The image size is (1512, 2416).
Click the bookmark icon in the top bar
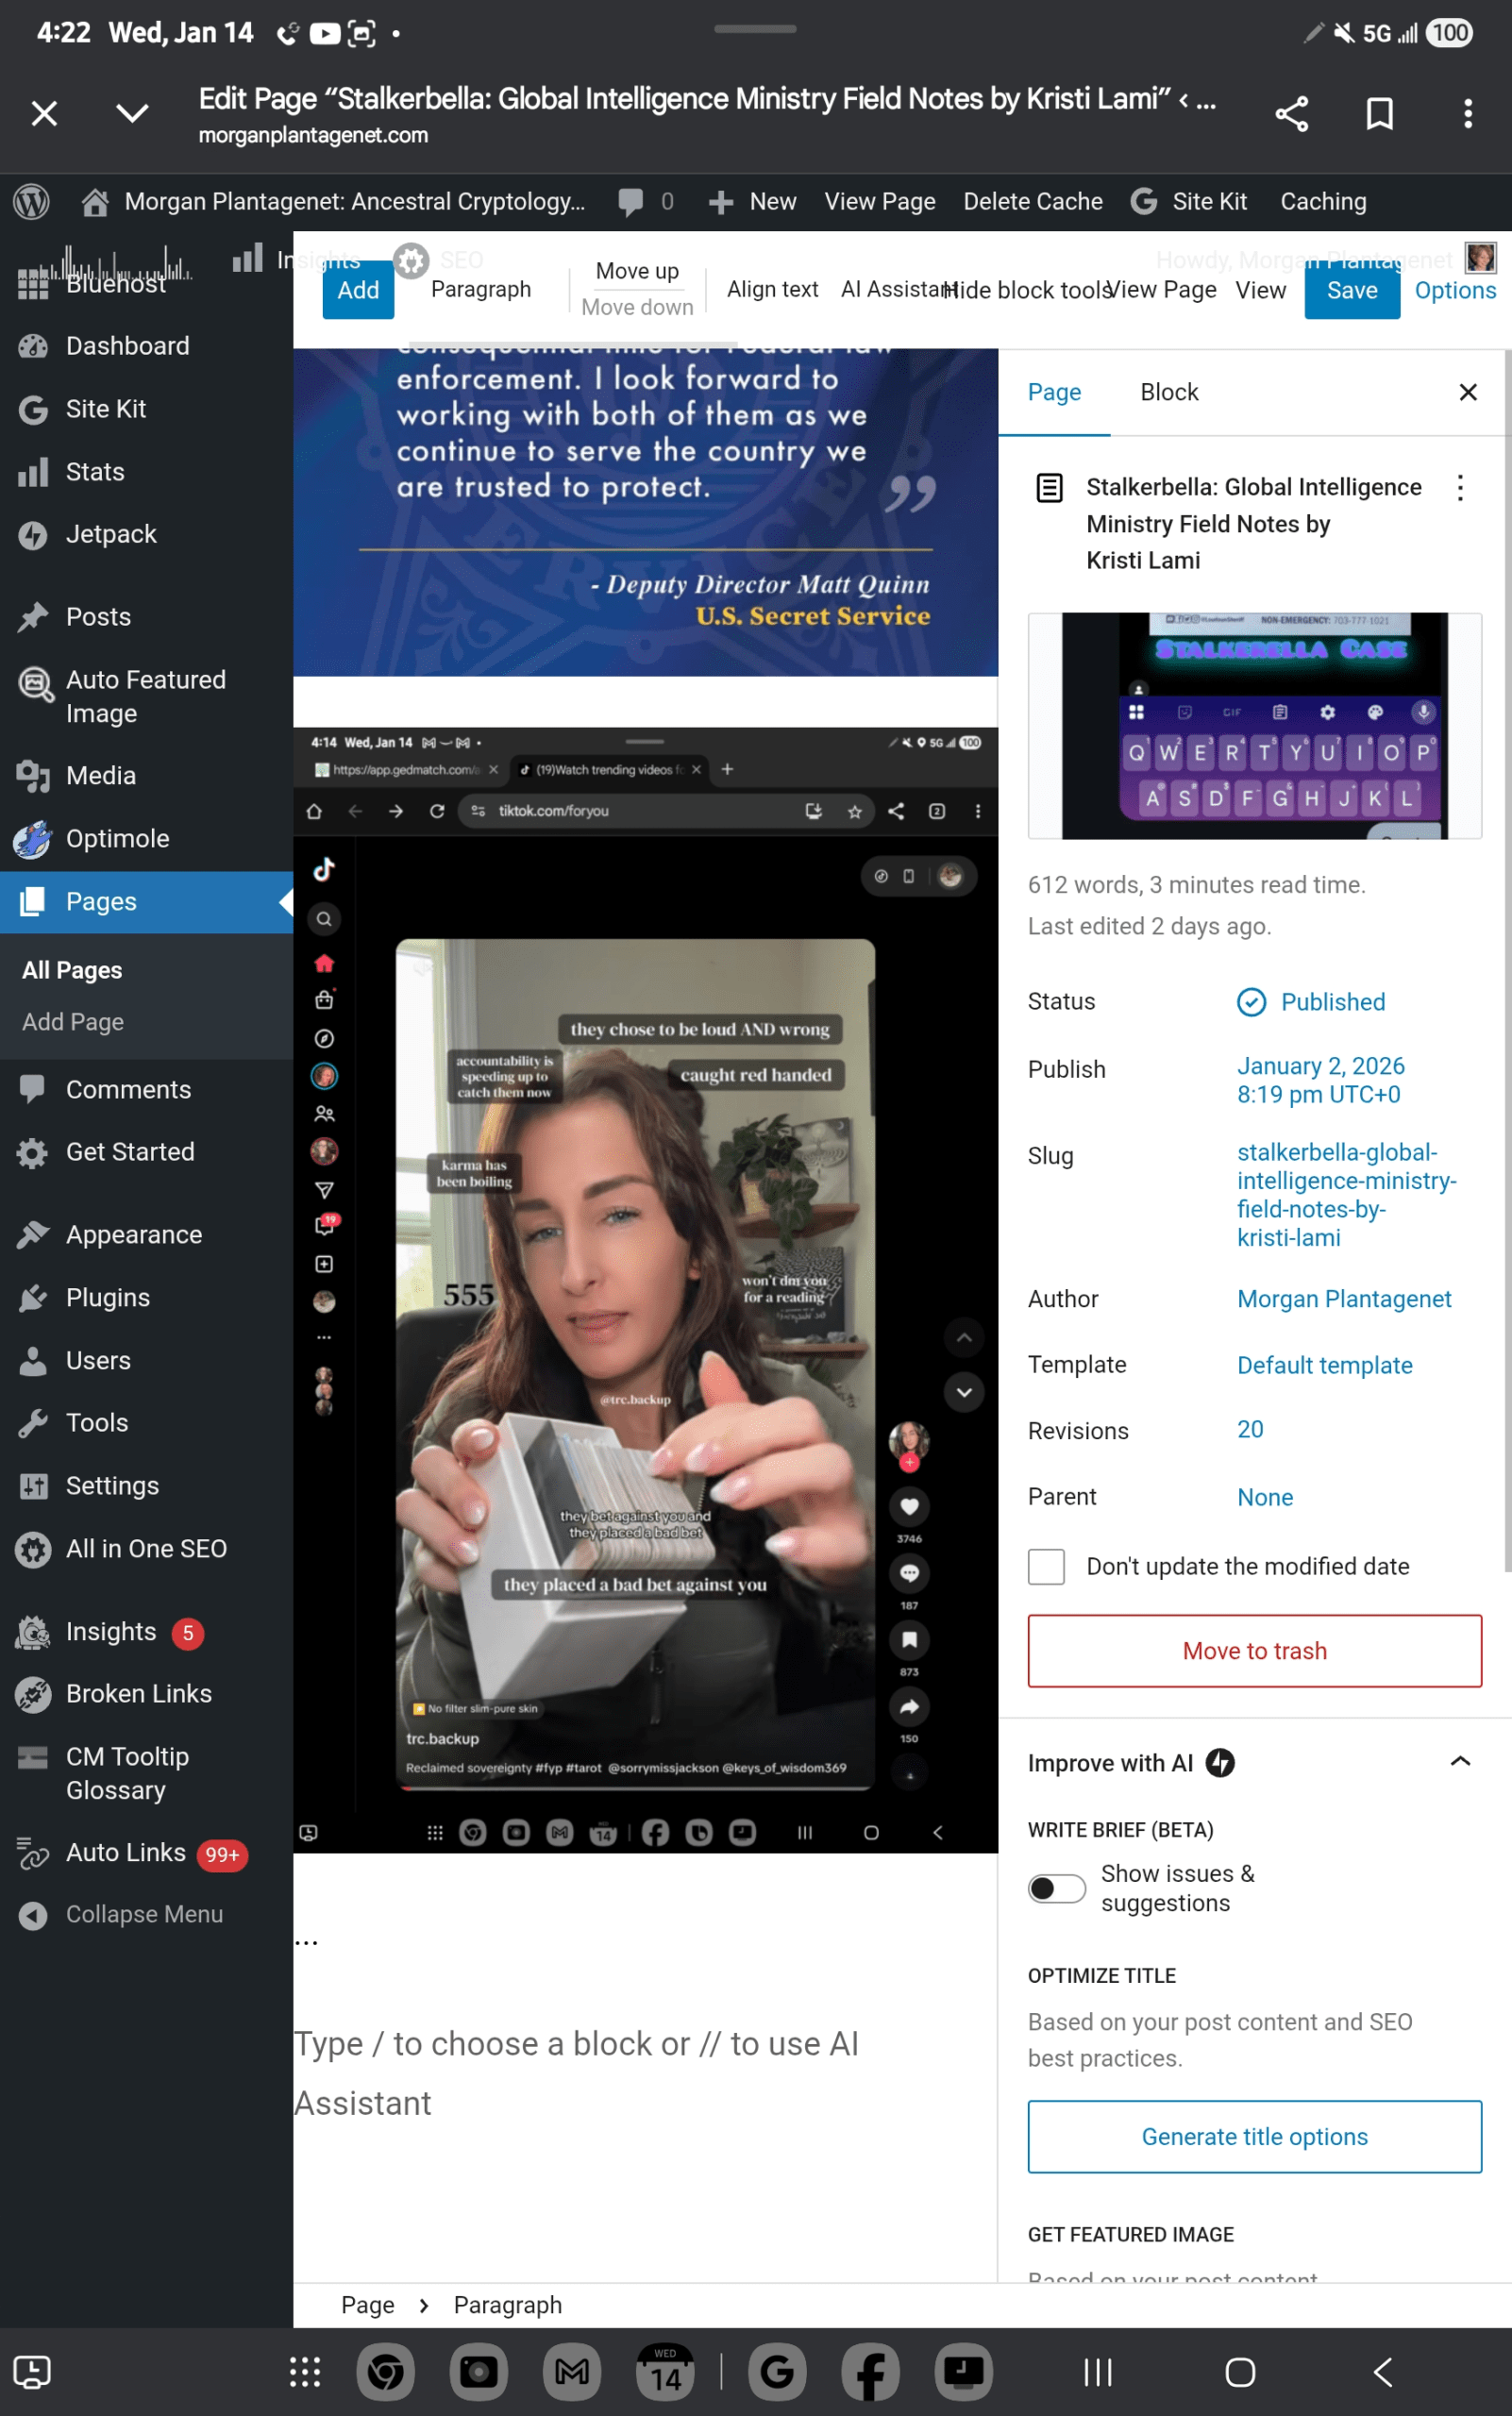(1379, 113)
